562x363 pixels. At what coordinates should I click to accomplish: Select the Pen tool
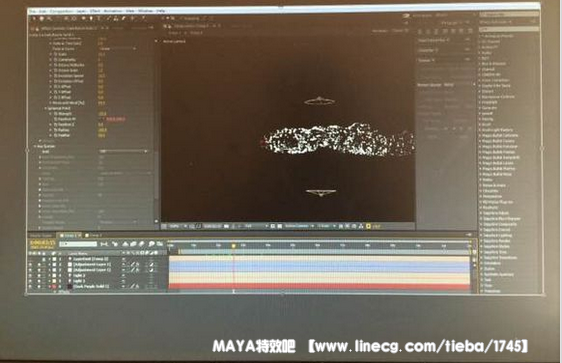pos(91,18)
